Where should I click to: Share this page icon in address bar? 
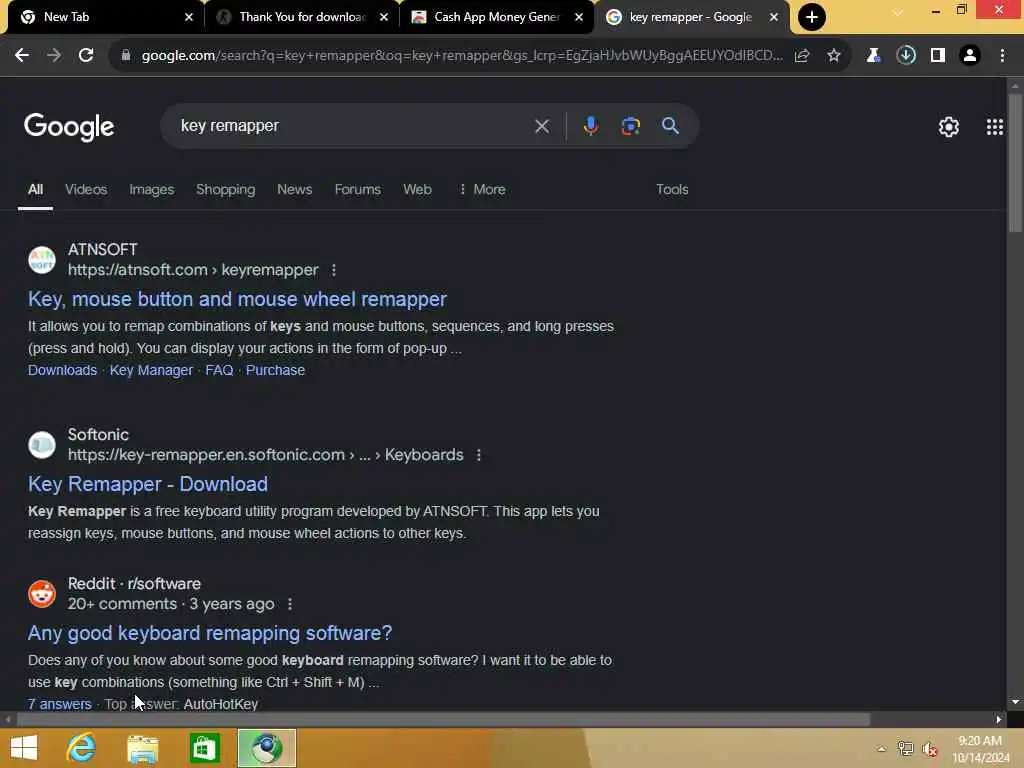(x=802, y=56)
